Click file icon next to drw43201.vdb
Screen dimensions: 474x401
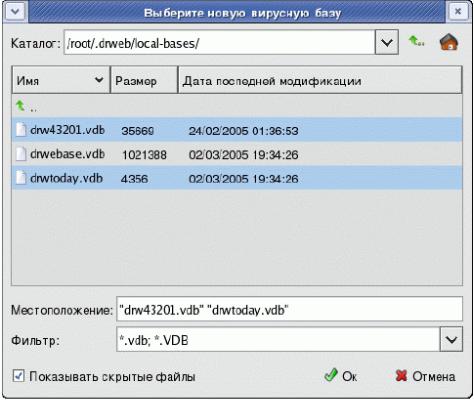[21, 130]
